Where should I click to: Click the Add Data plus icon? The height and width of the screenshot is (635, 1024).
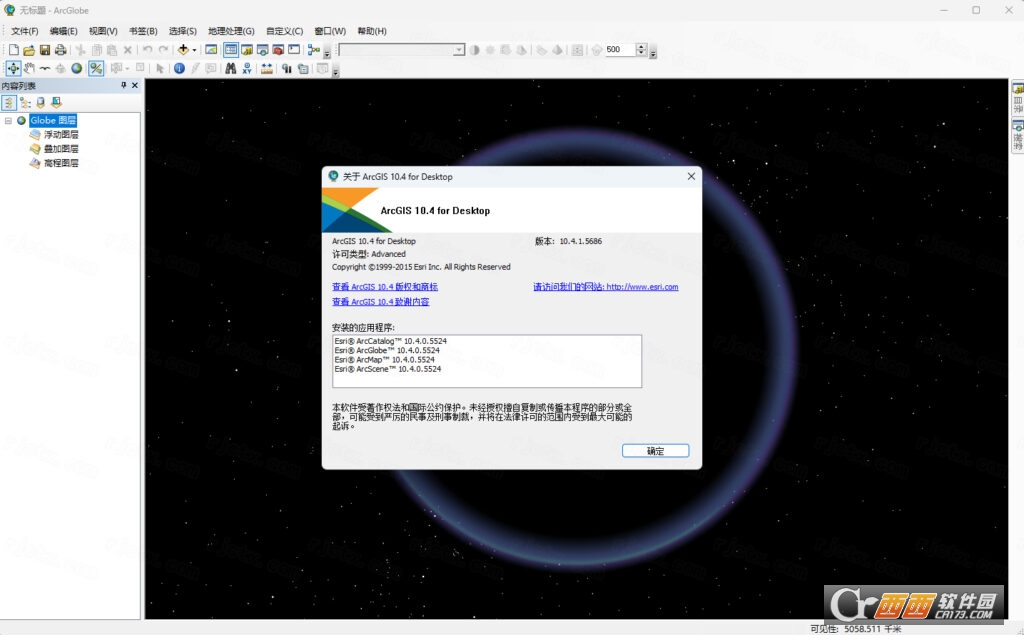click(x=183, y=50)
